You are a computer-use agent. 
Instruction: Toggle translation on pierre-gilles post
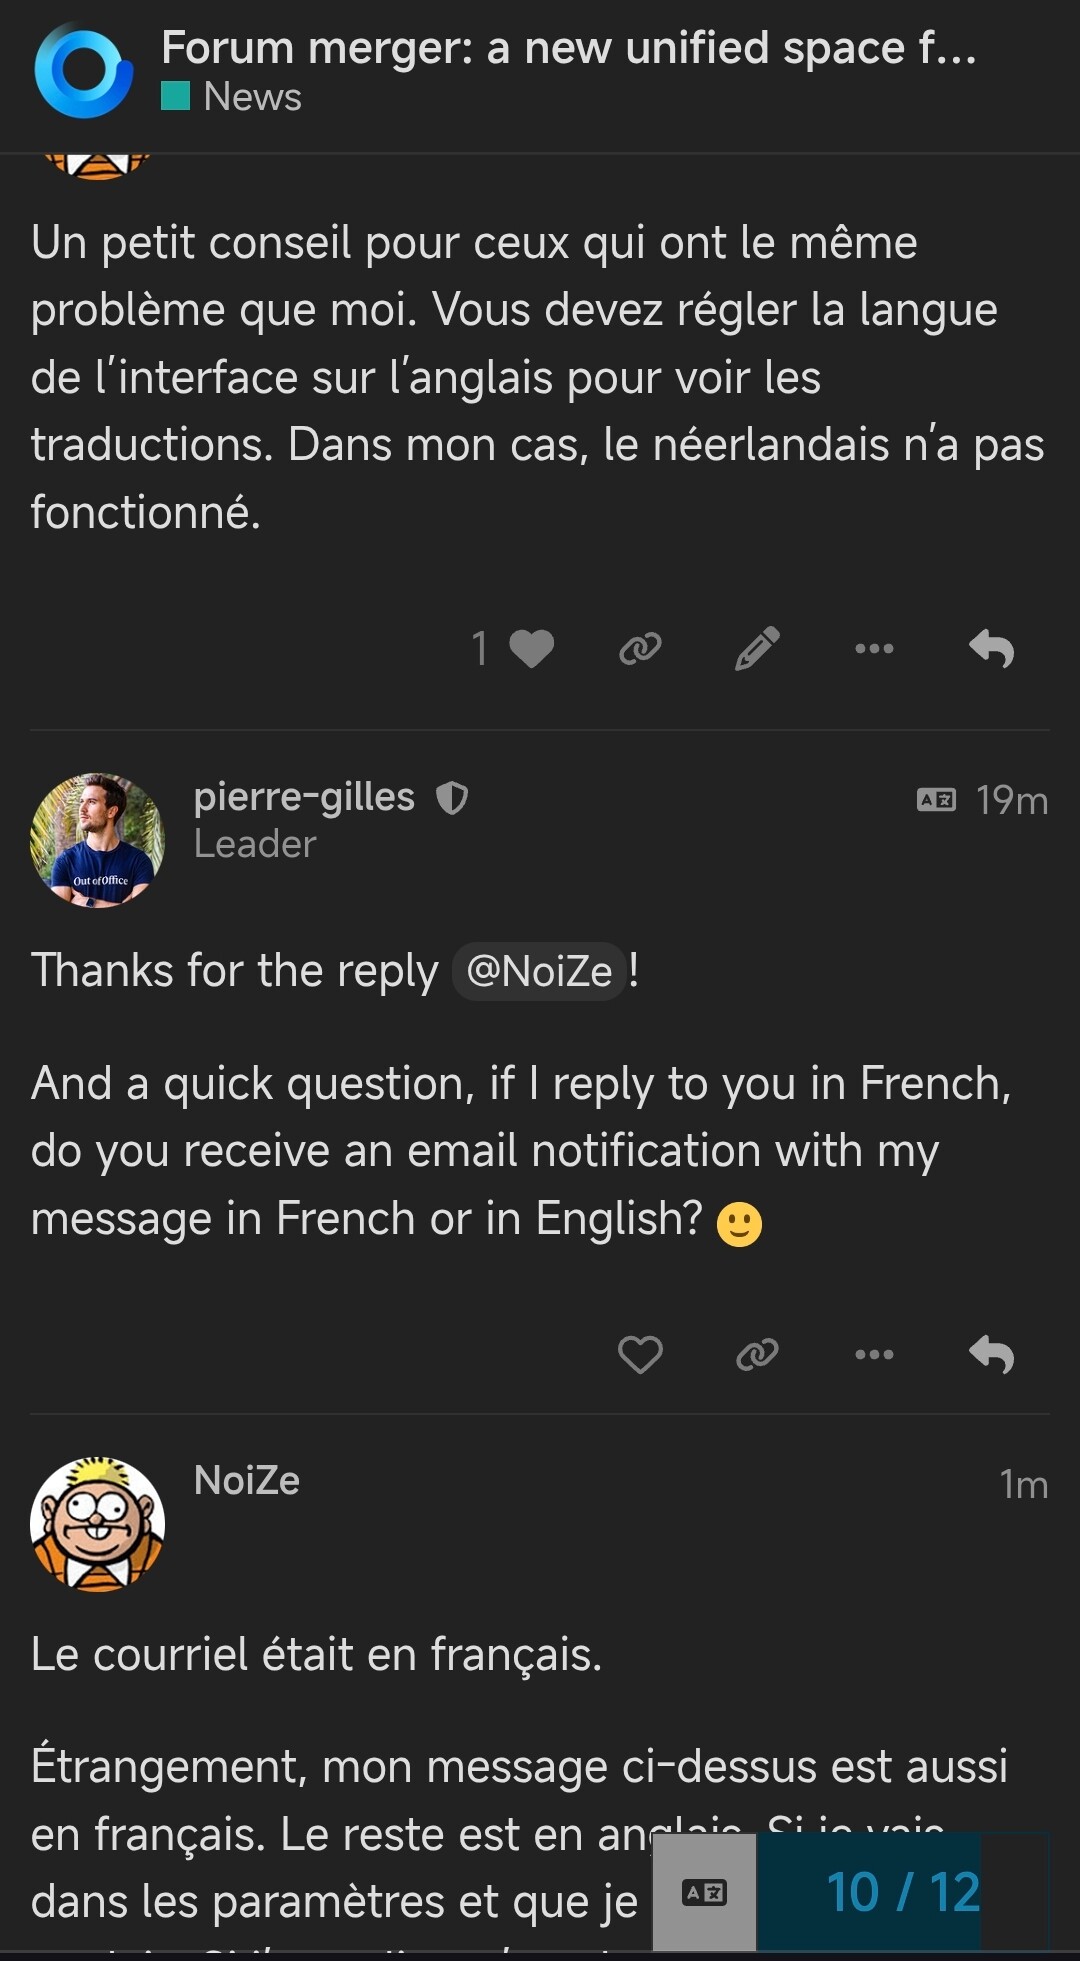coord(936,800)
